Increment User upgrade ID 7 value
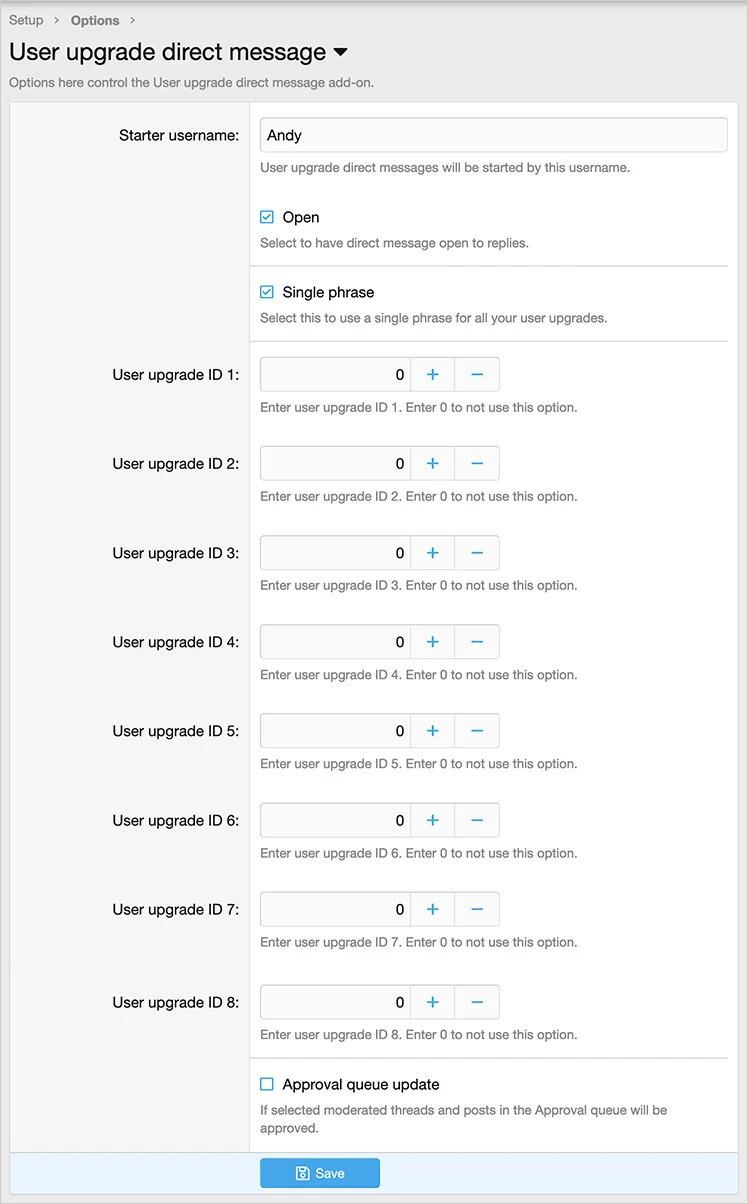 click(x=433, y=909)
